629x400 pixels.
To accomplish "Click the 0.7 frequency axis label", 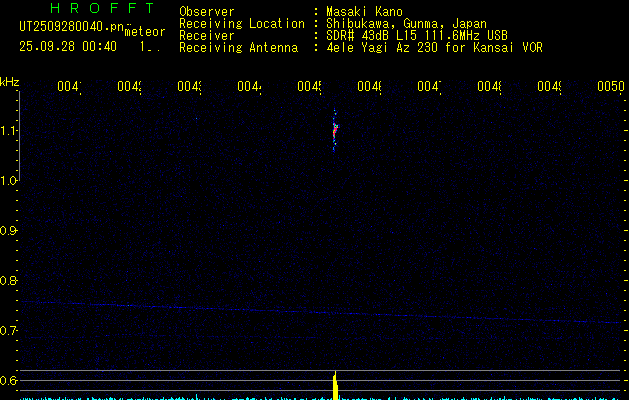I will point(10,330).
